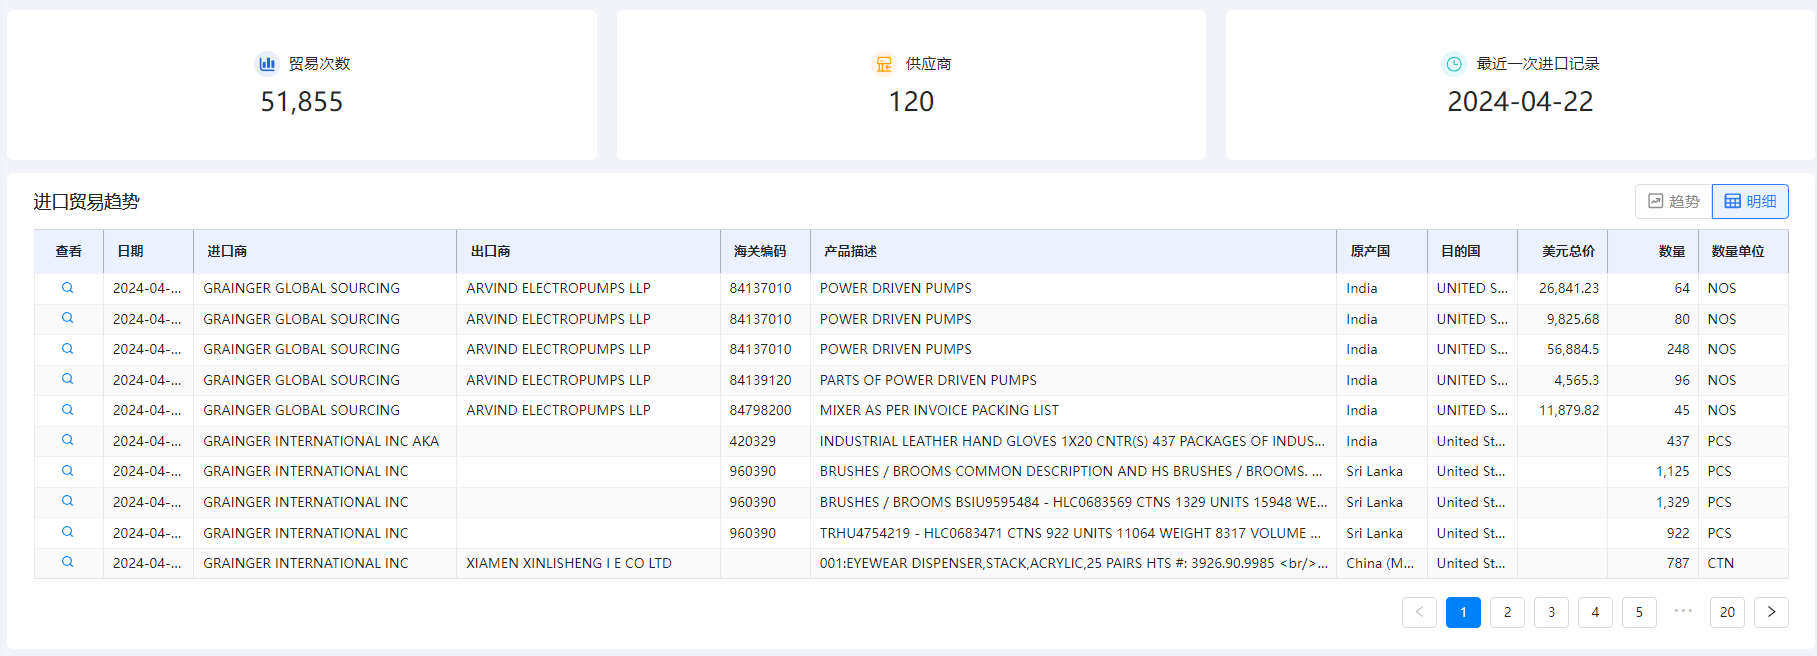Click the 美元总价 column header

[x=1567, y=251]
